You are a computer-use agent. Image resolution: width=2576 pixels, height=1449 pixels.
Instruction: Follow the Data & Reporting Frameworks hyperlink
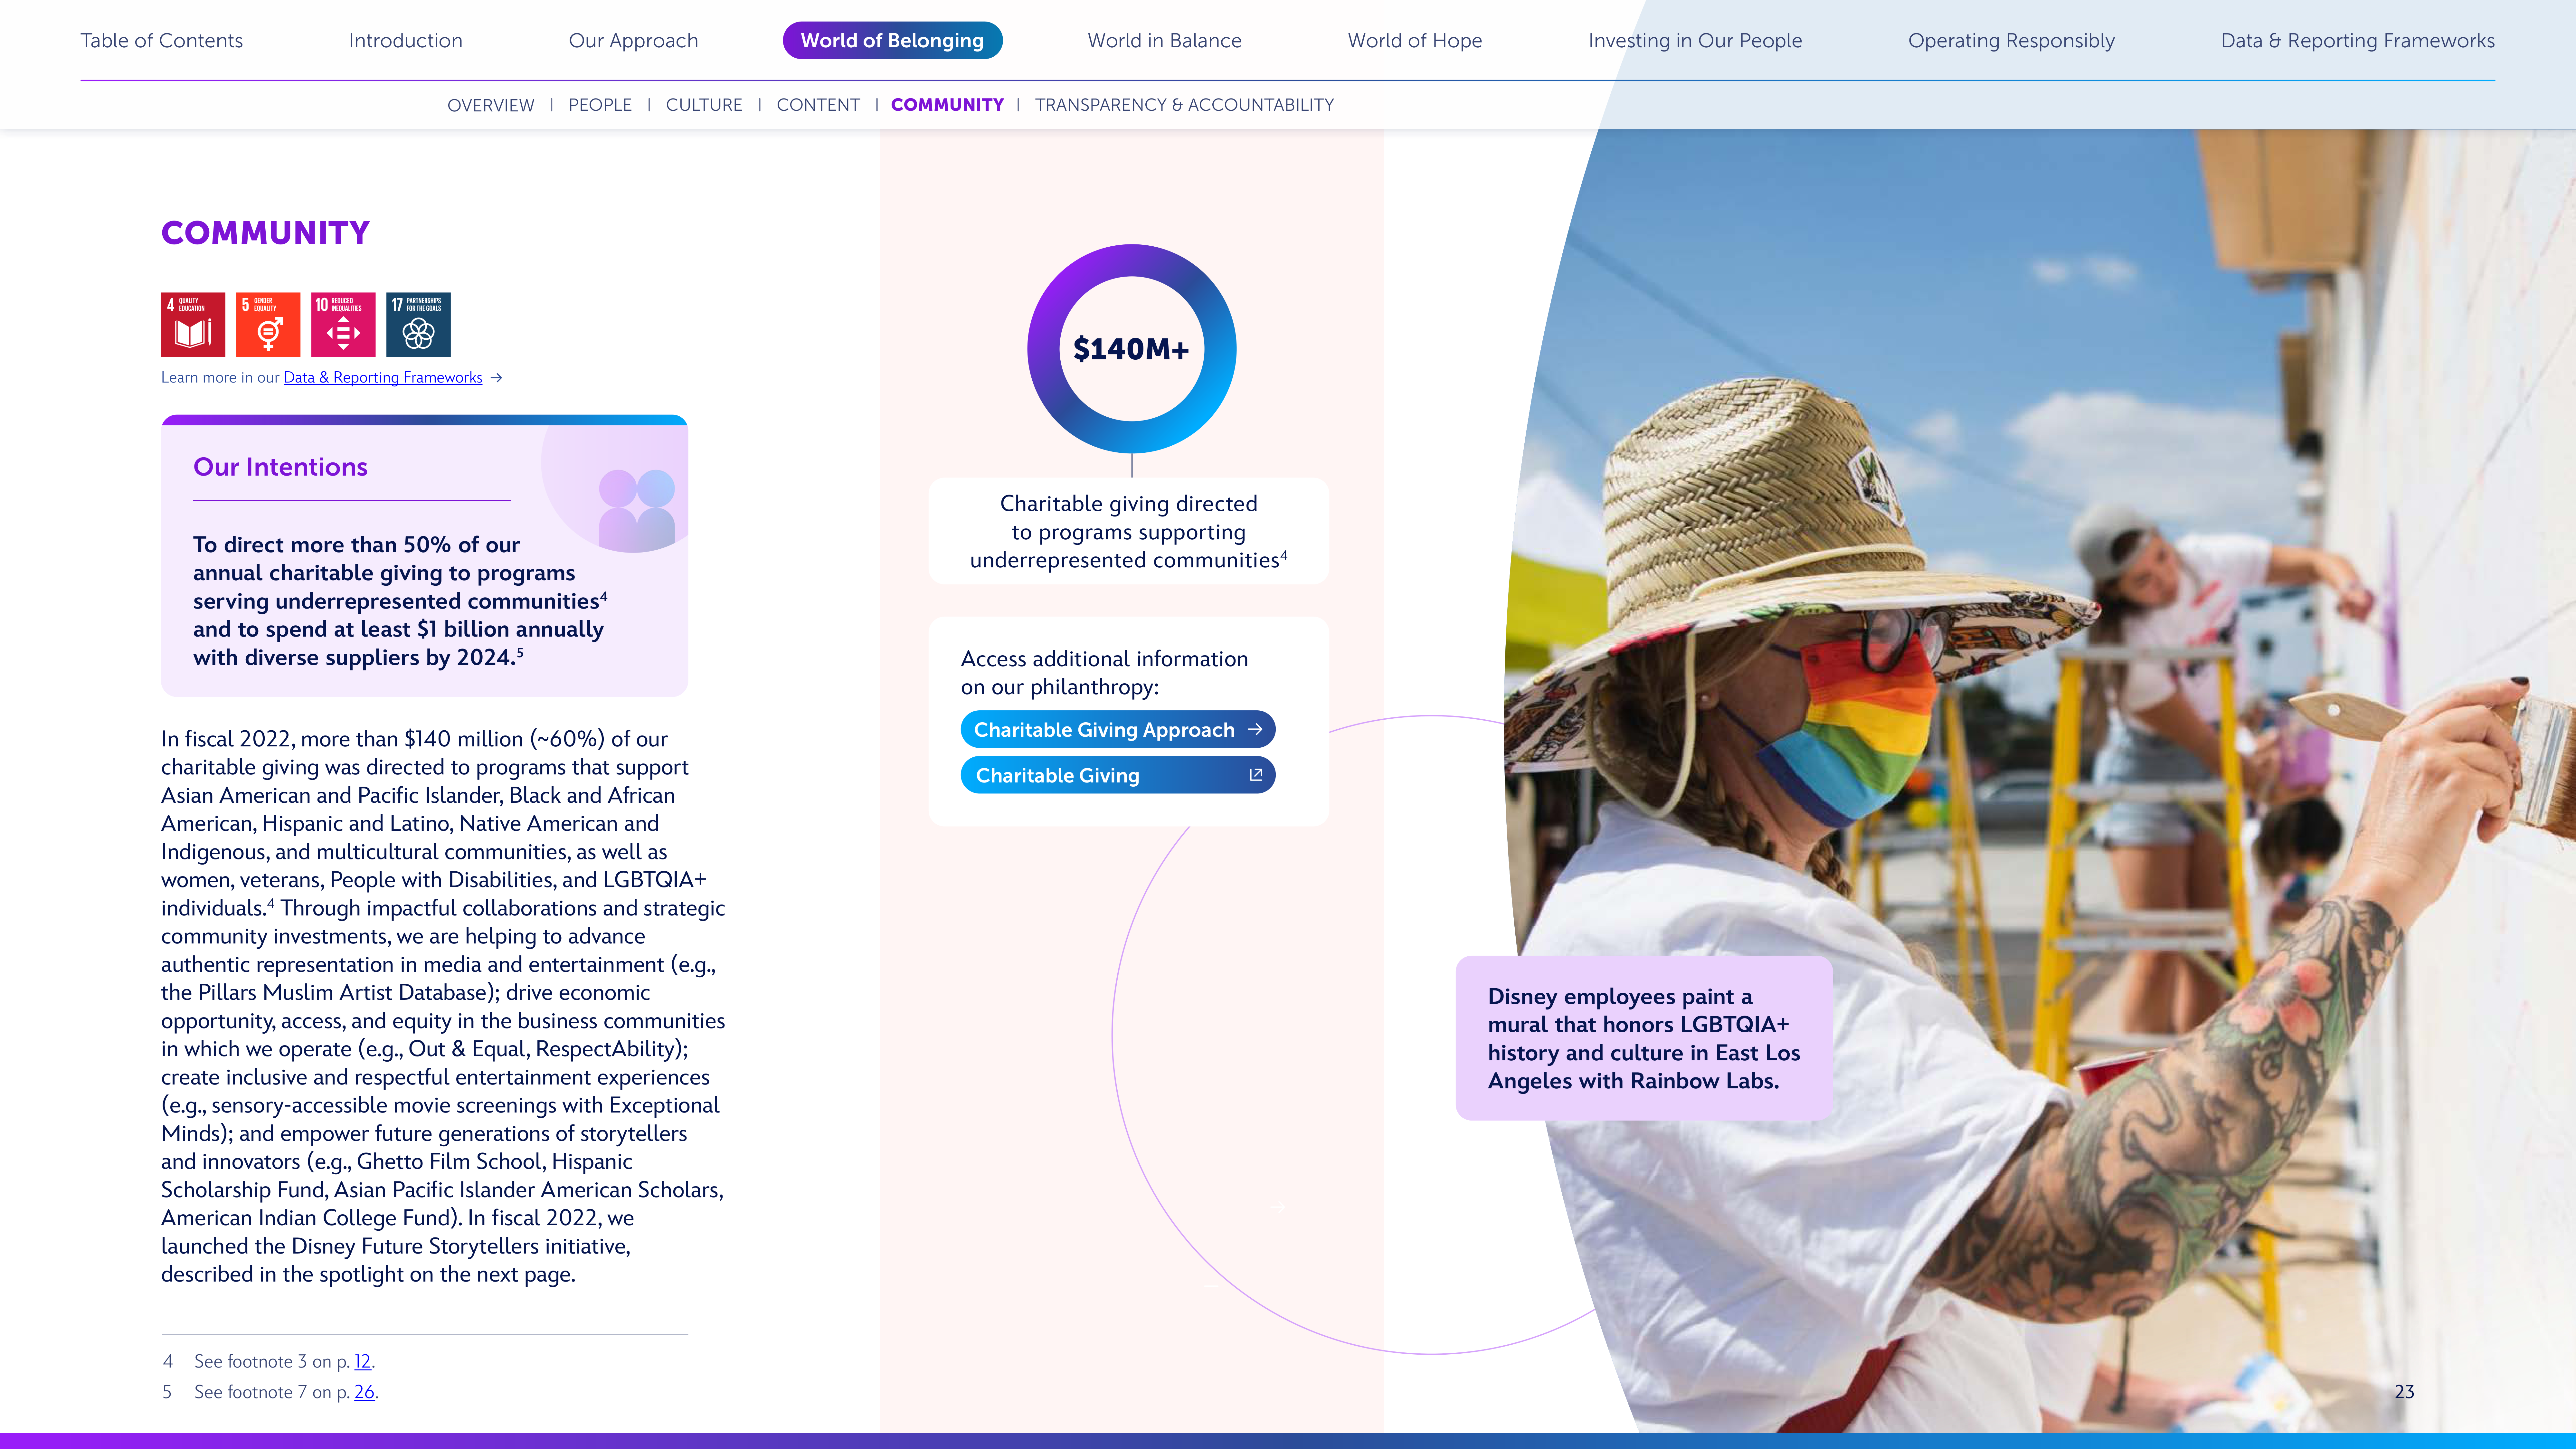coord(383,378)
